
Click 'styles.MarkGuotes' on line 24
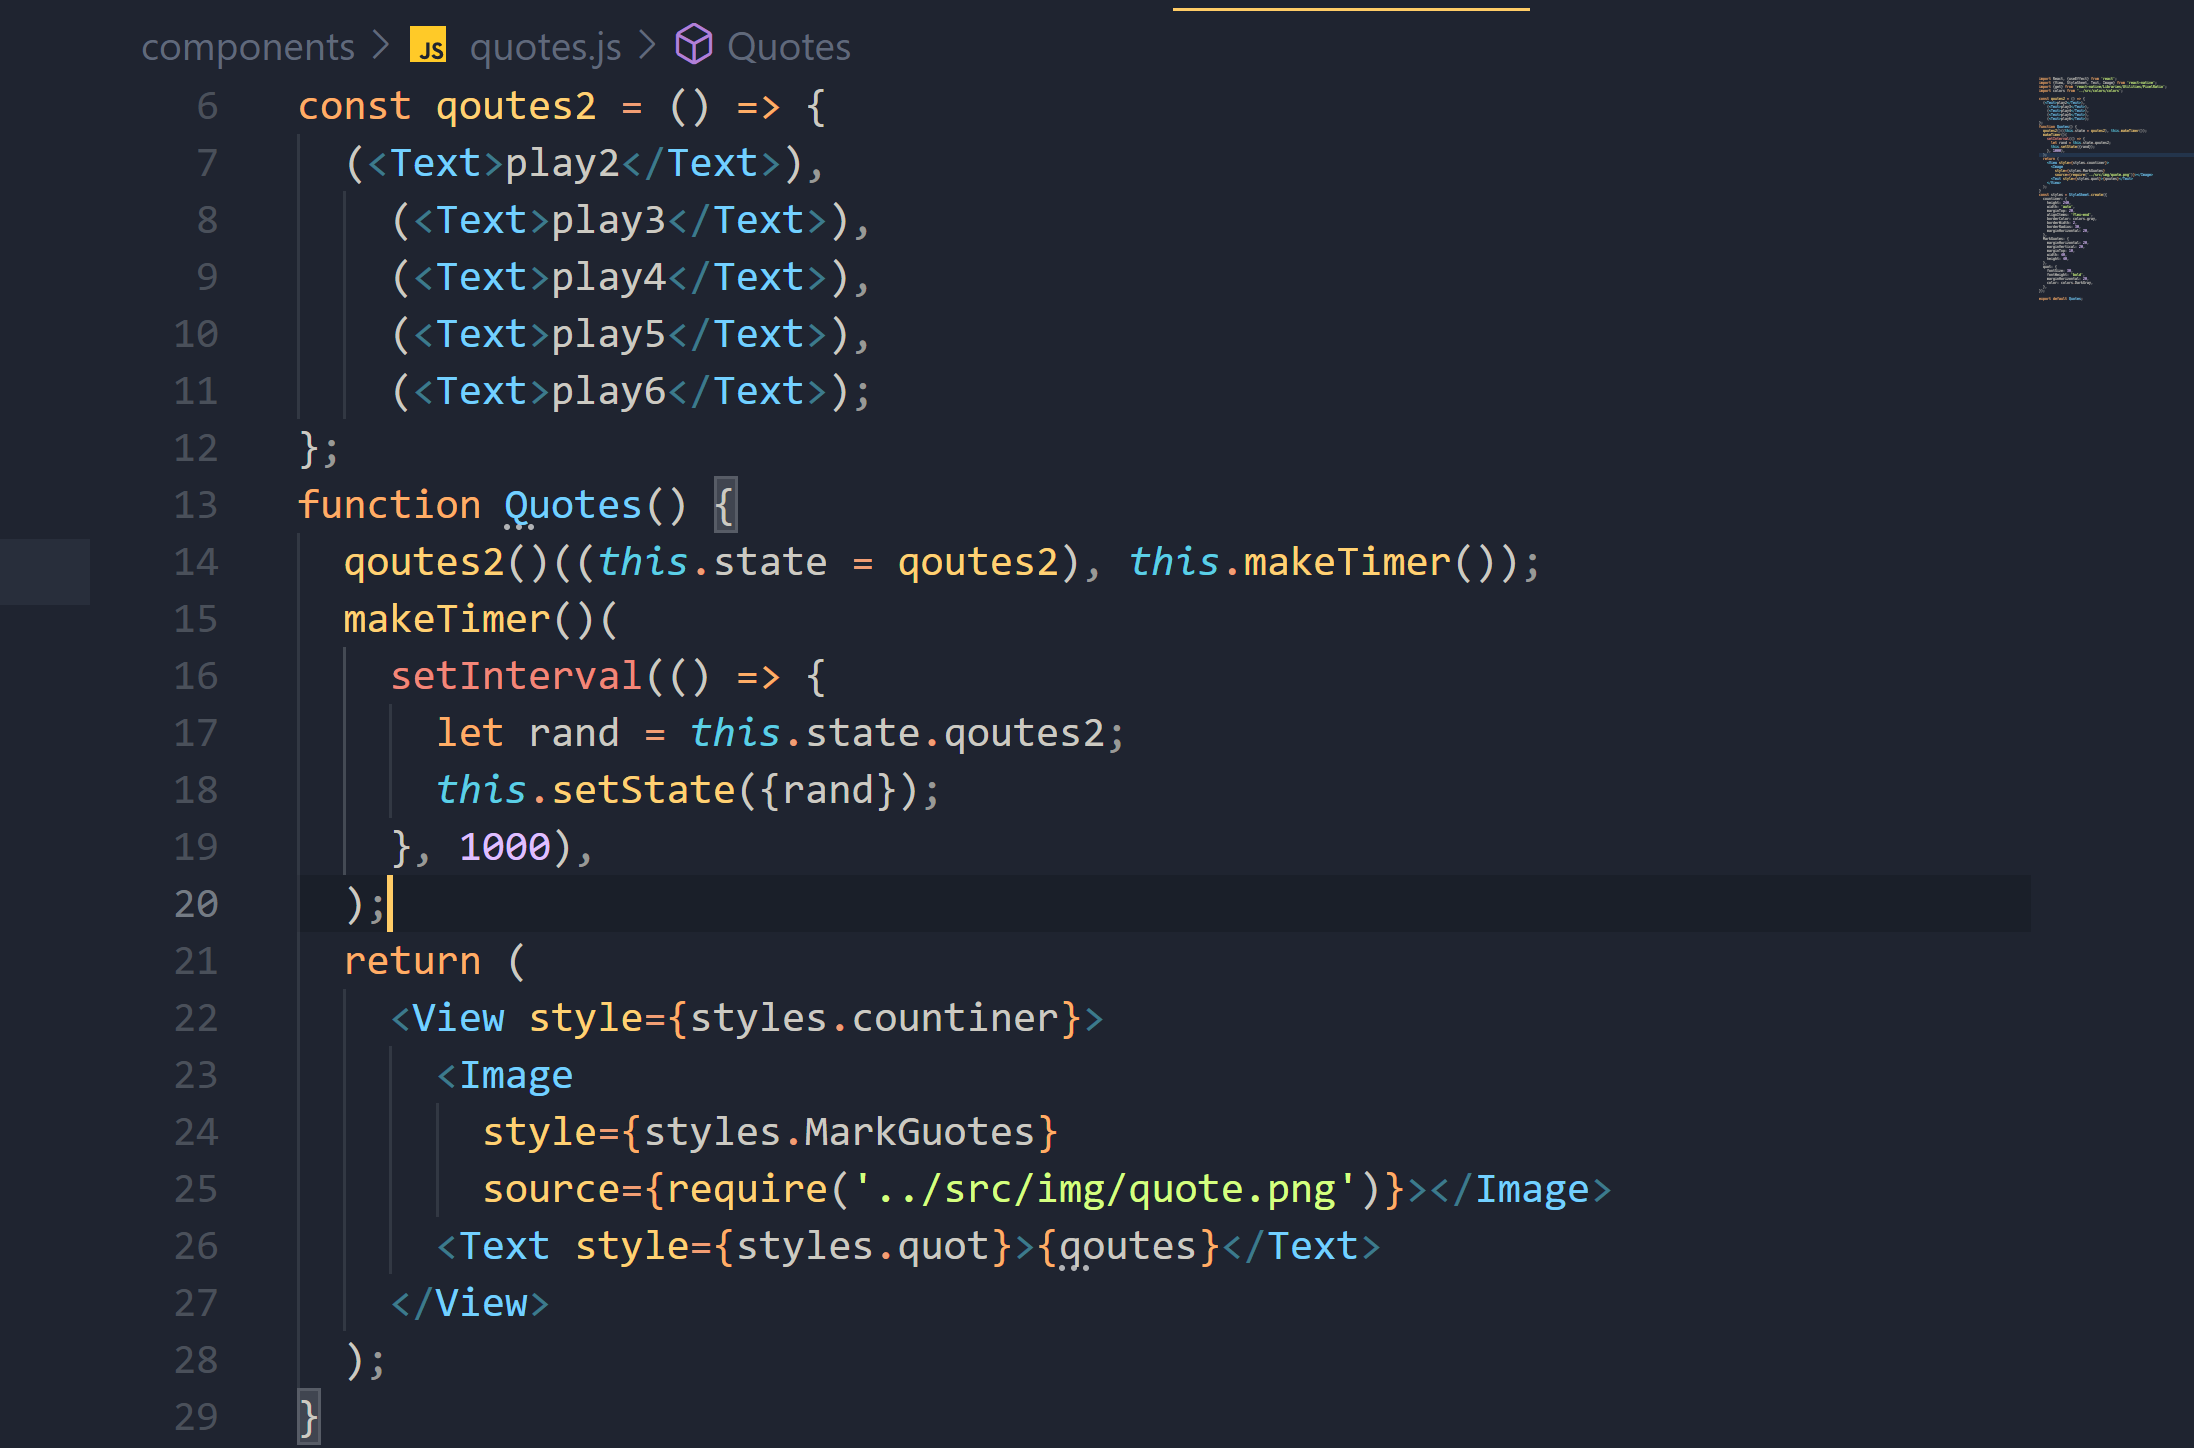839,1132
